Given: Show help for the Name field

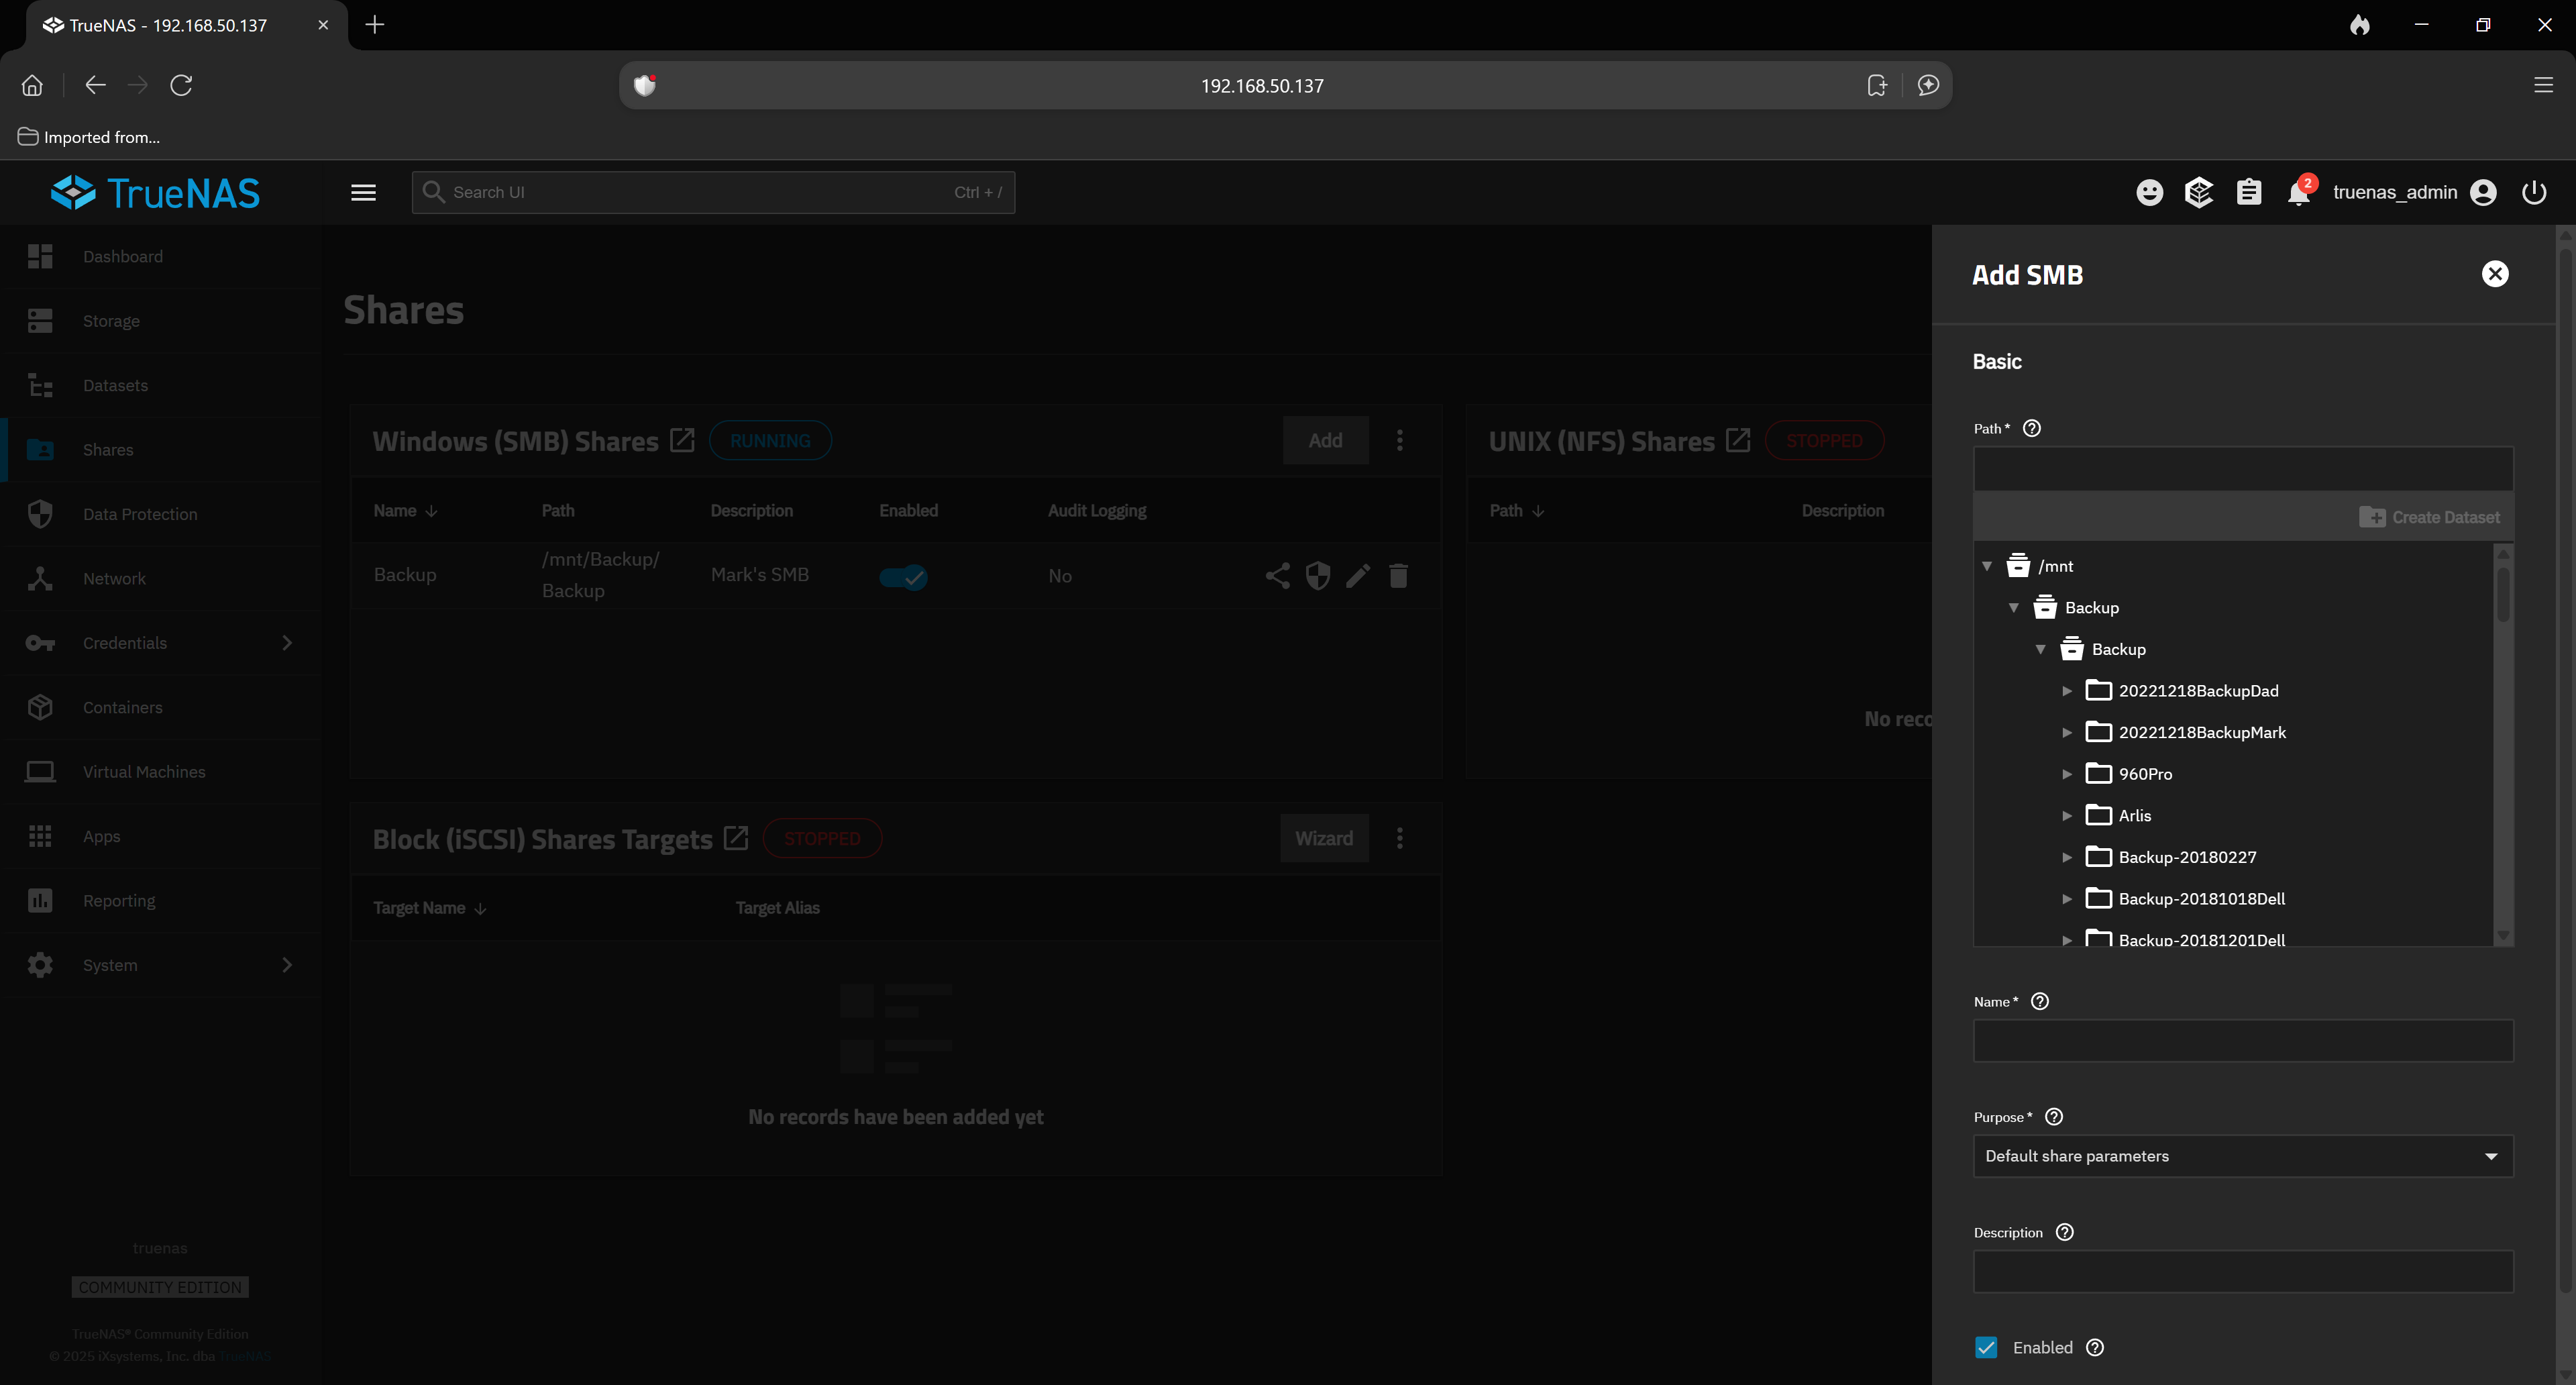Looking at the screenshot, I should [x=2040, y=1001].
